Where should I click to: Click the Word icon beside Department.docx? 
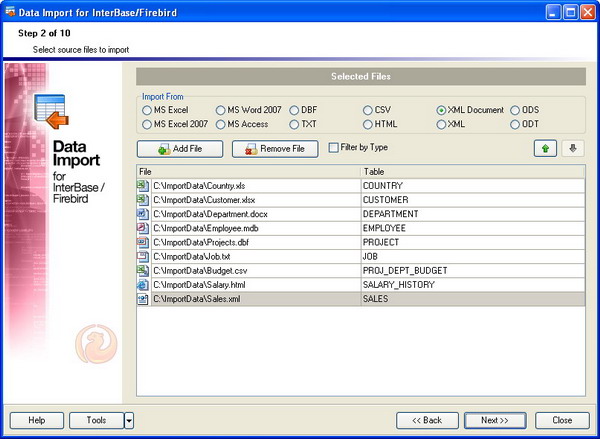tap(143, 214)
